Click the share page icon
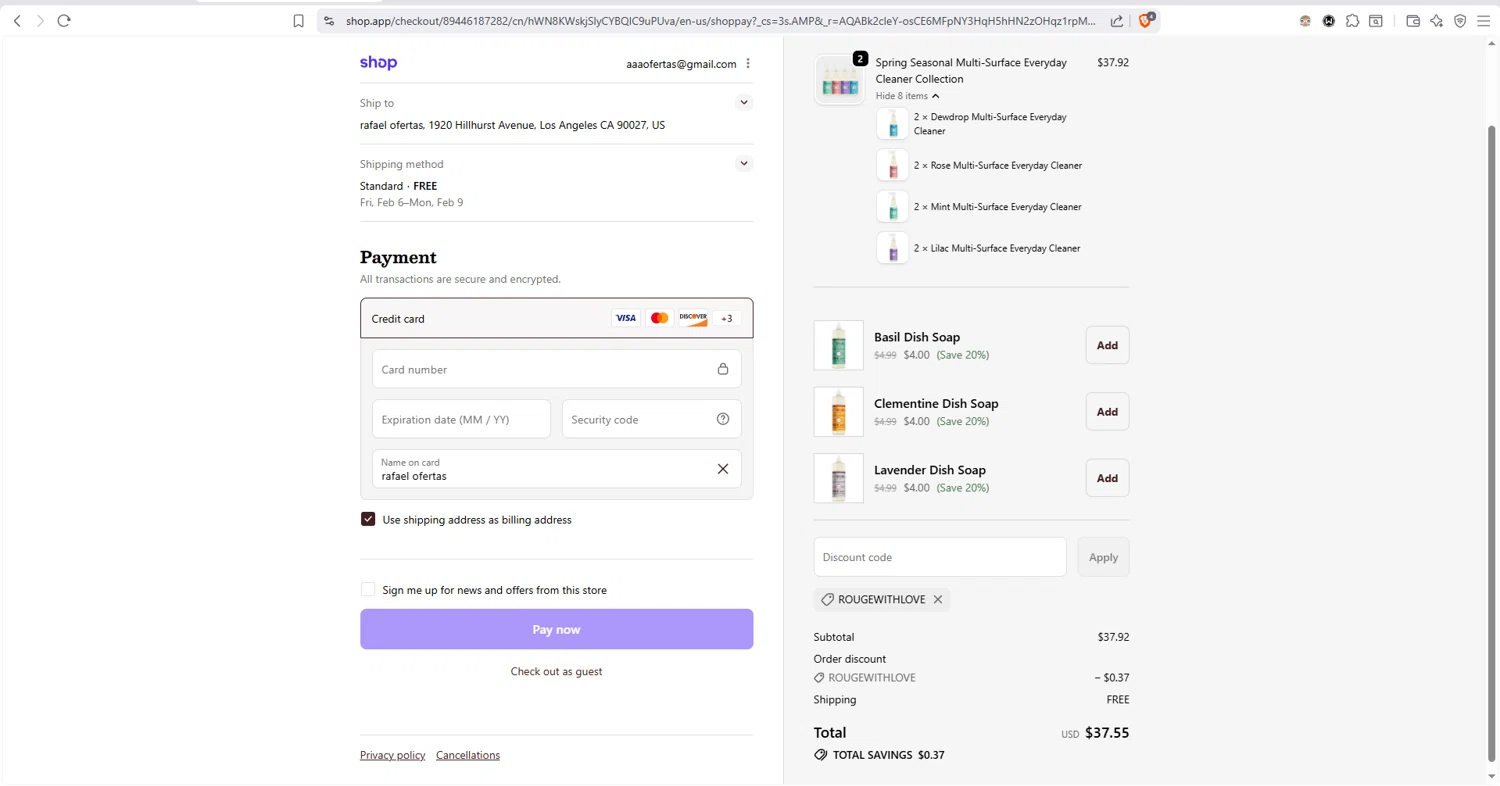This screenshot has height=786, width=1500. click(1117, 21)
